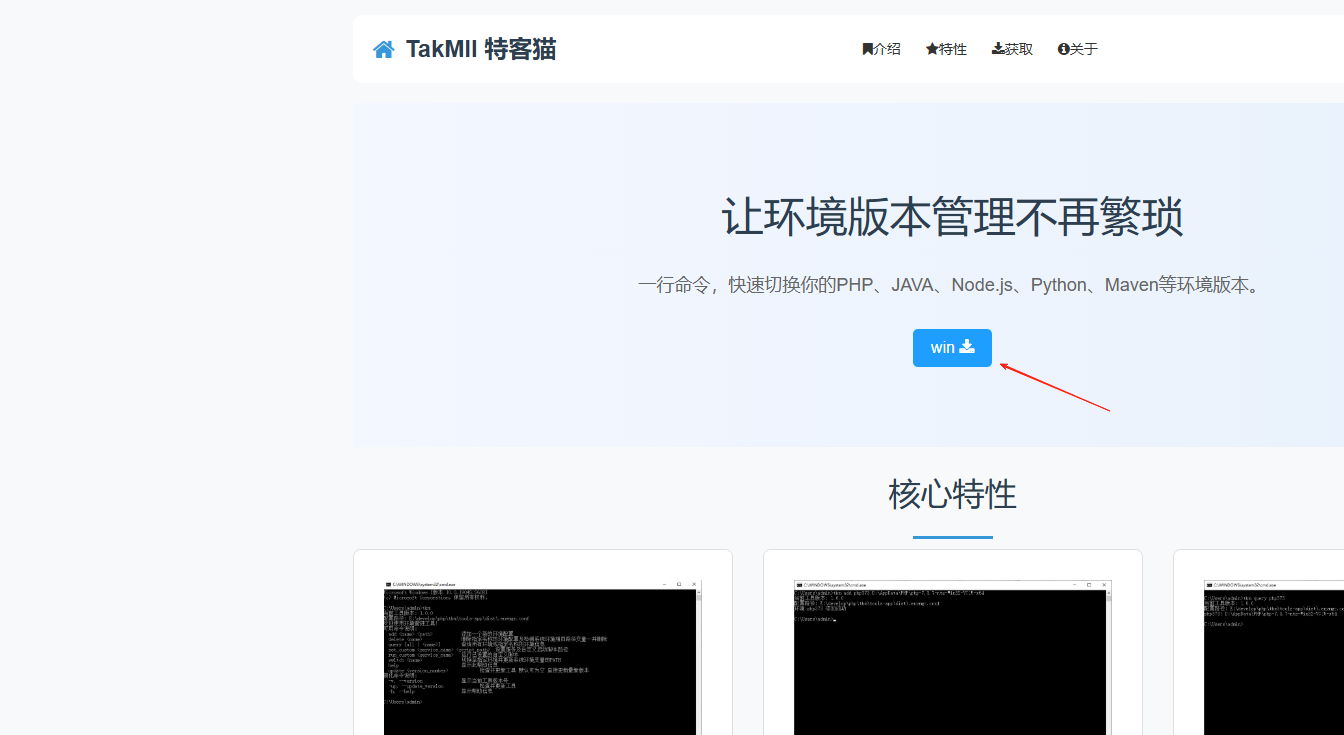Select the 获取 navigation link
This screenshot has height=735, width=1344.
(1019, 49)
